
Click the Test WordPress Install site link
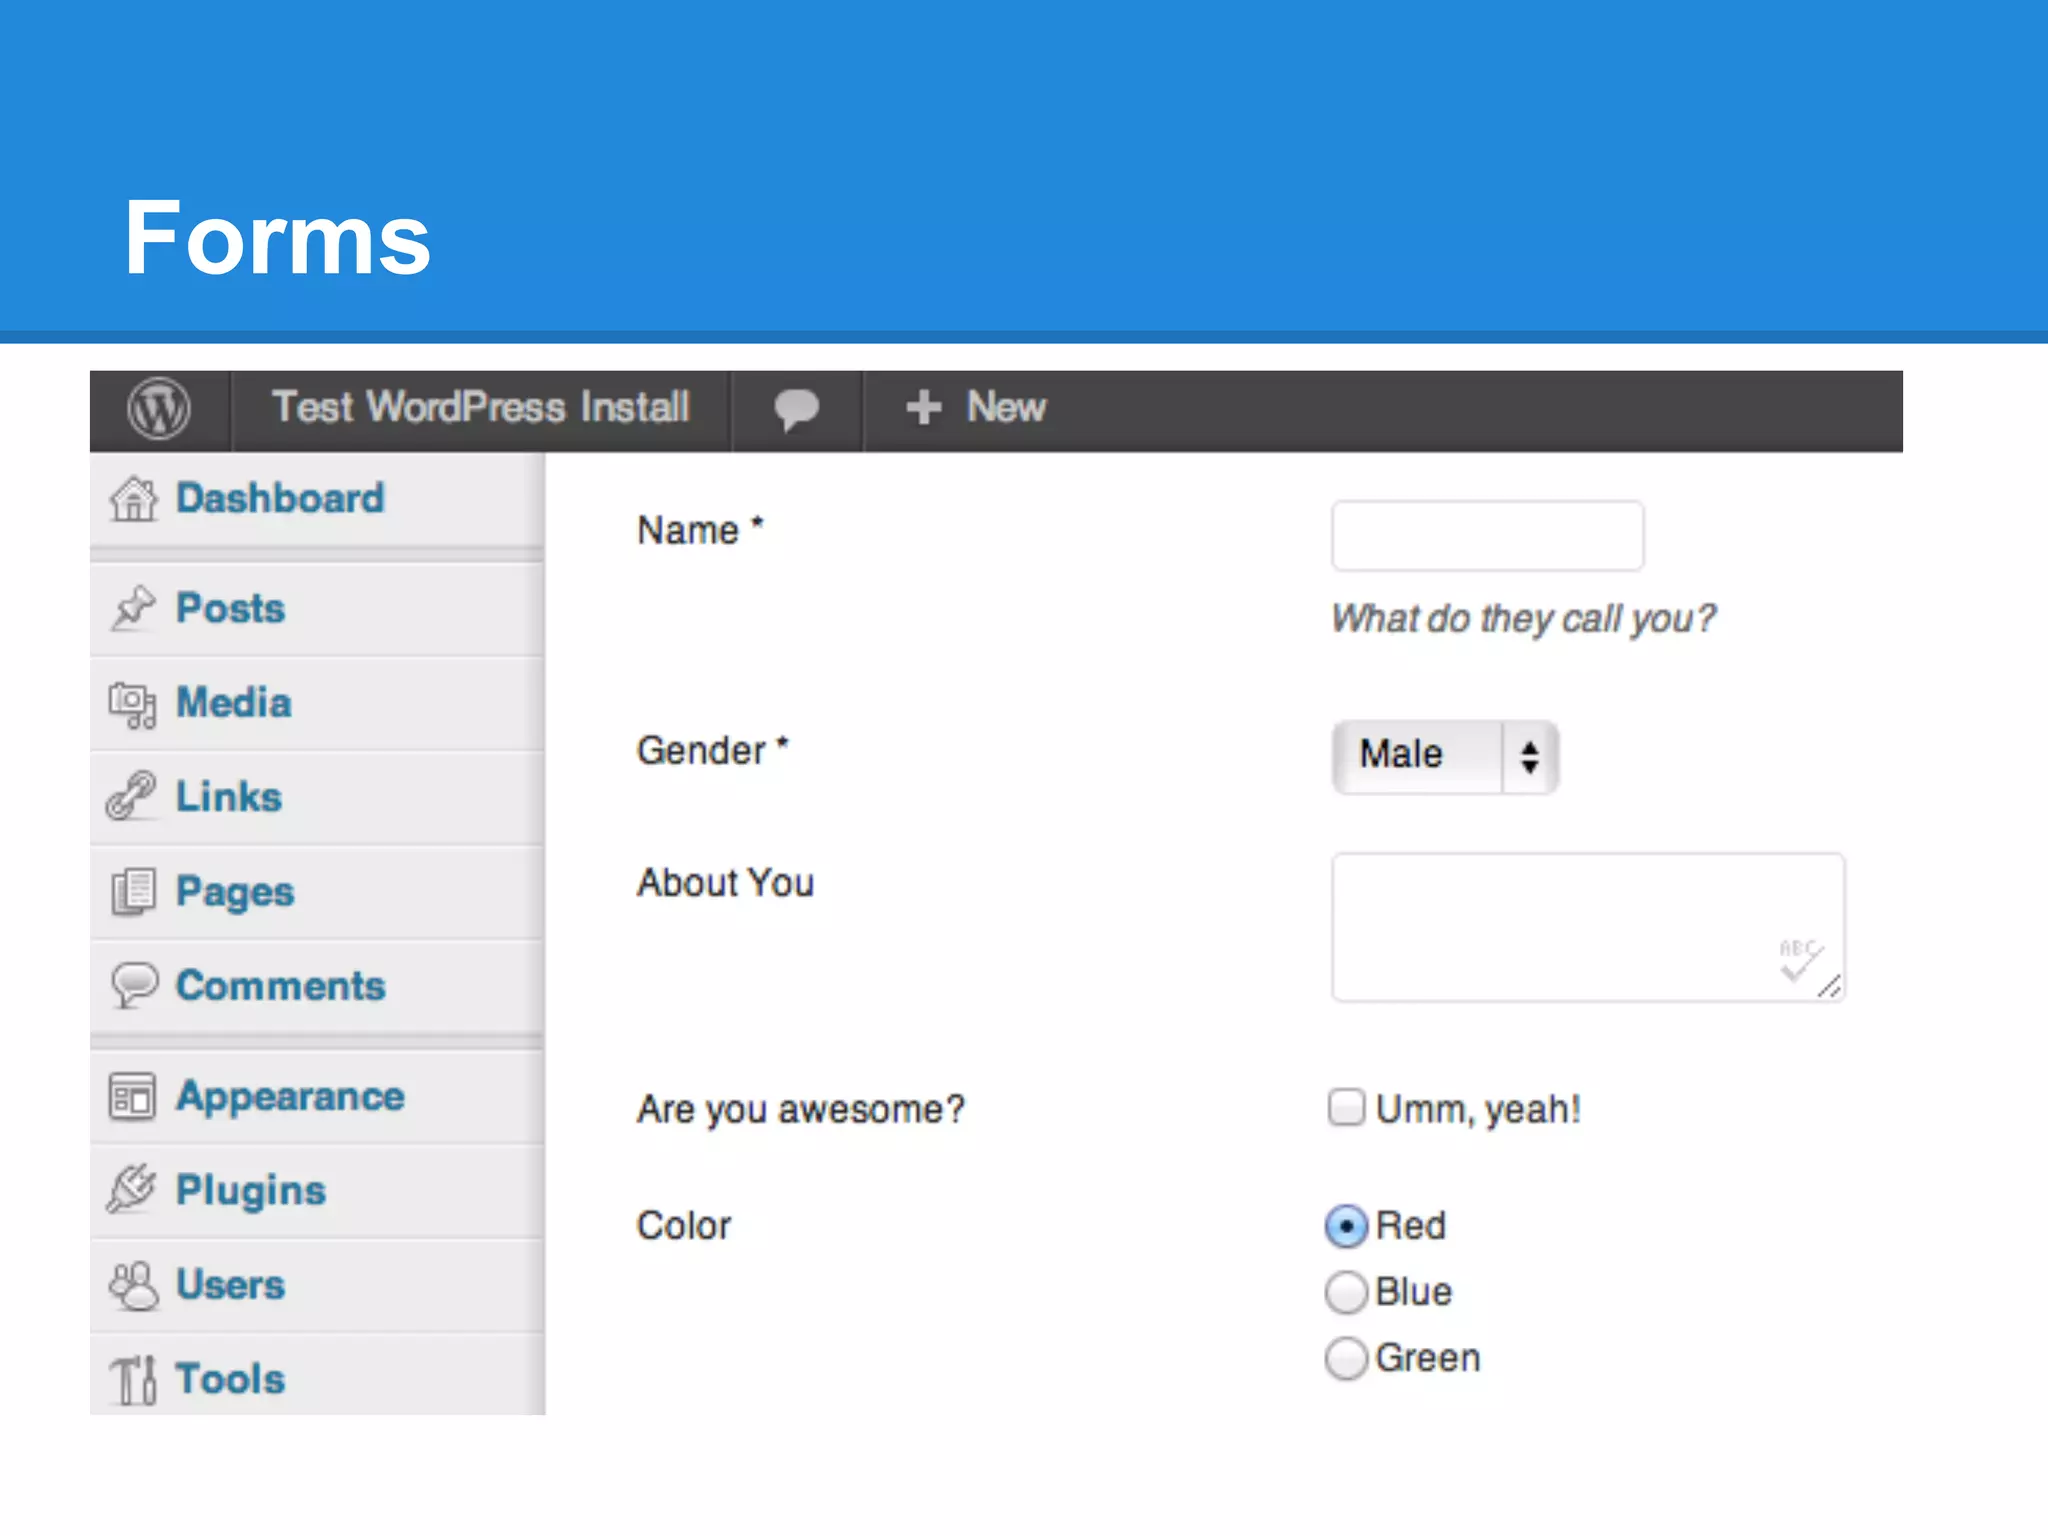[x=481, y=408]
